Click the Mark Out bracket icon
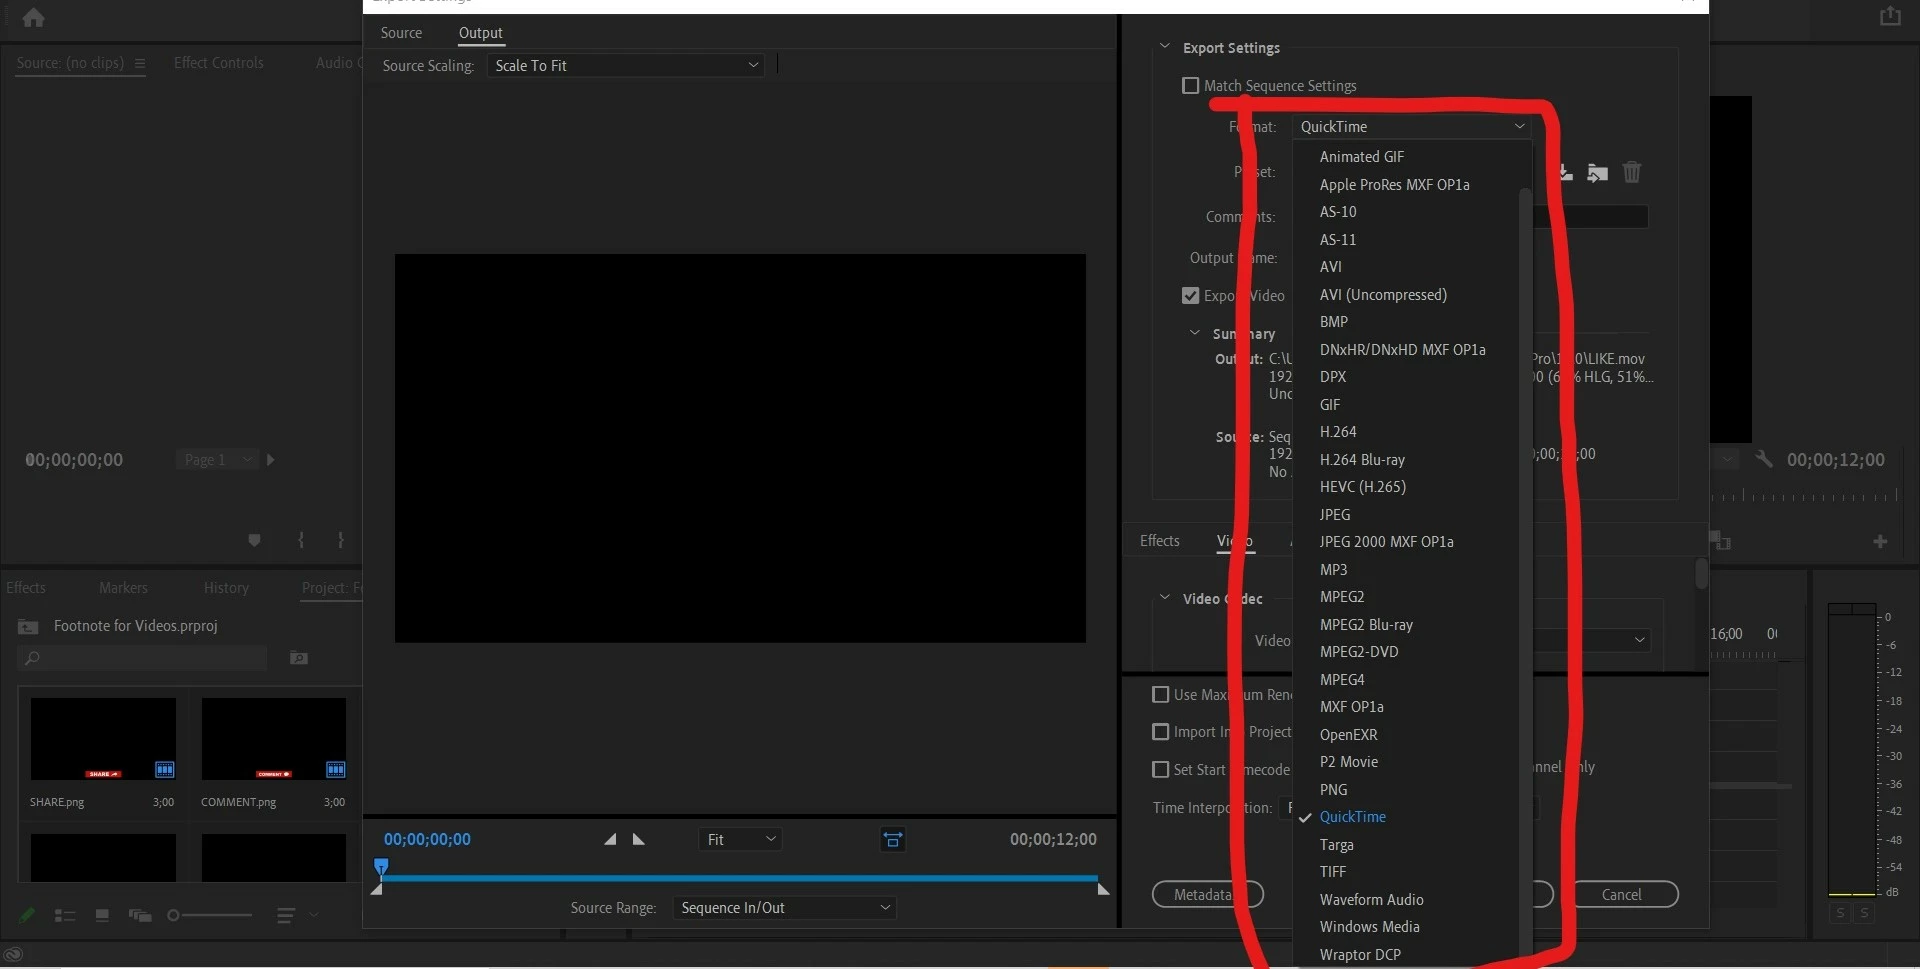The width and height of the screenshot is (1920, 969). point(341,540)
